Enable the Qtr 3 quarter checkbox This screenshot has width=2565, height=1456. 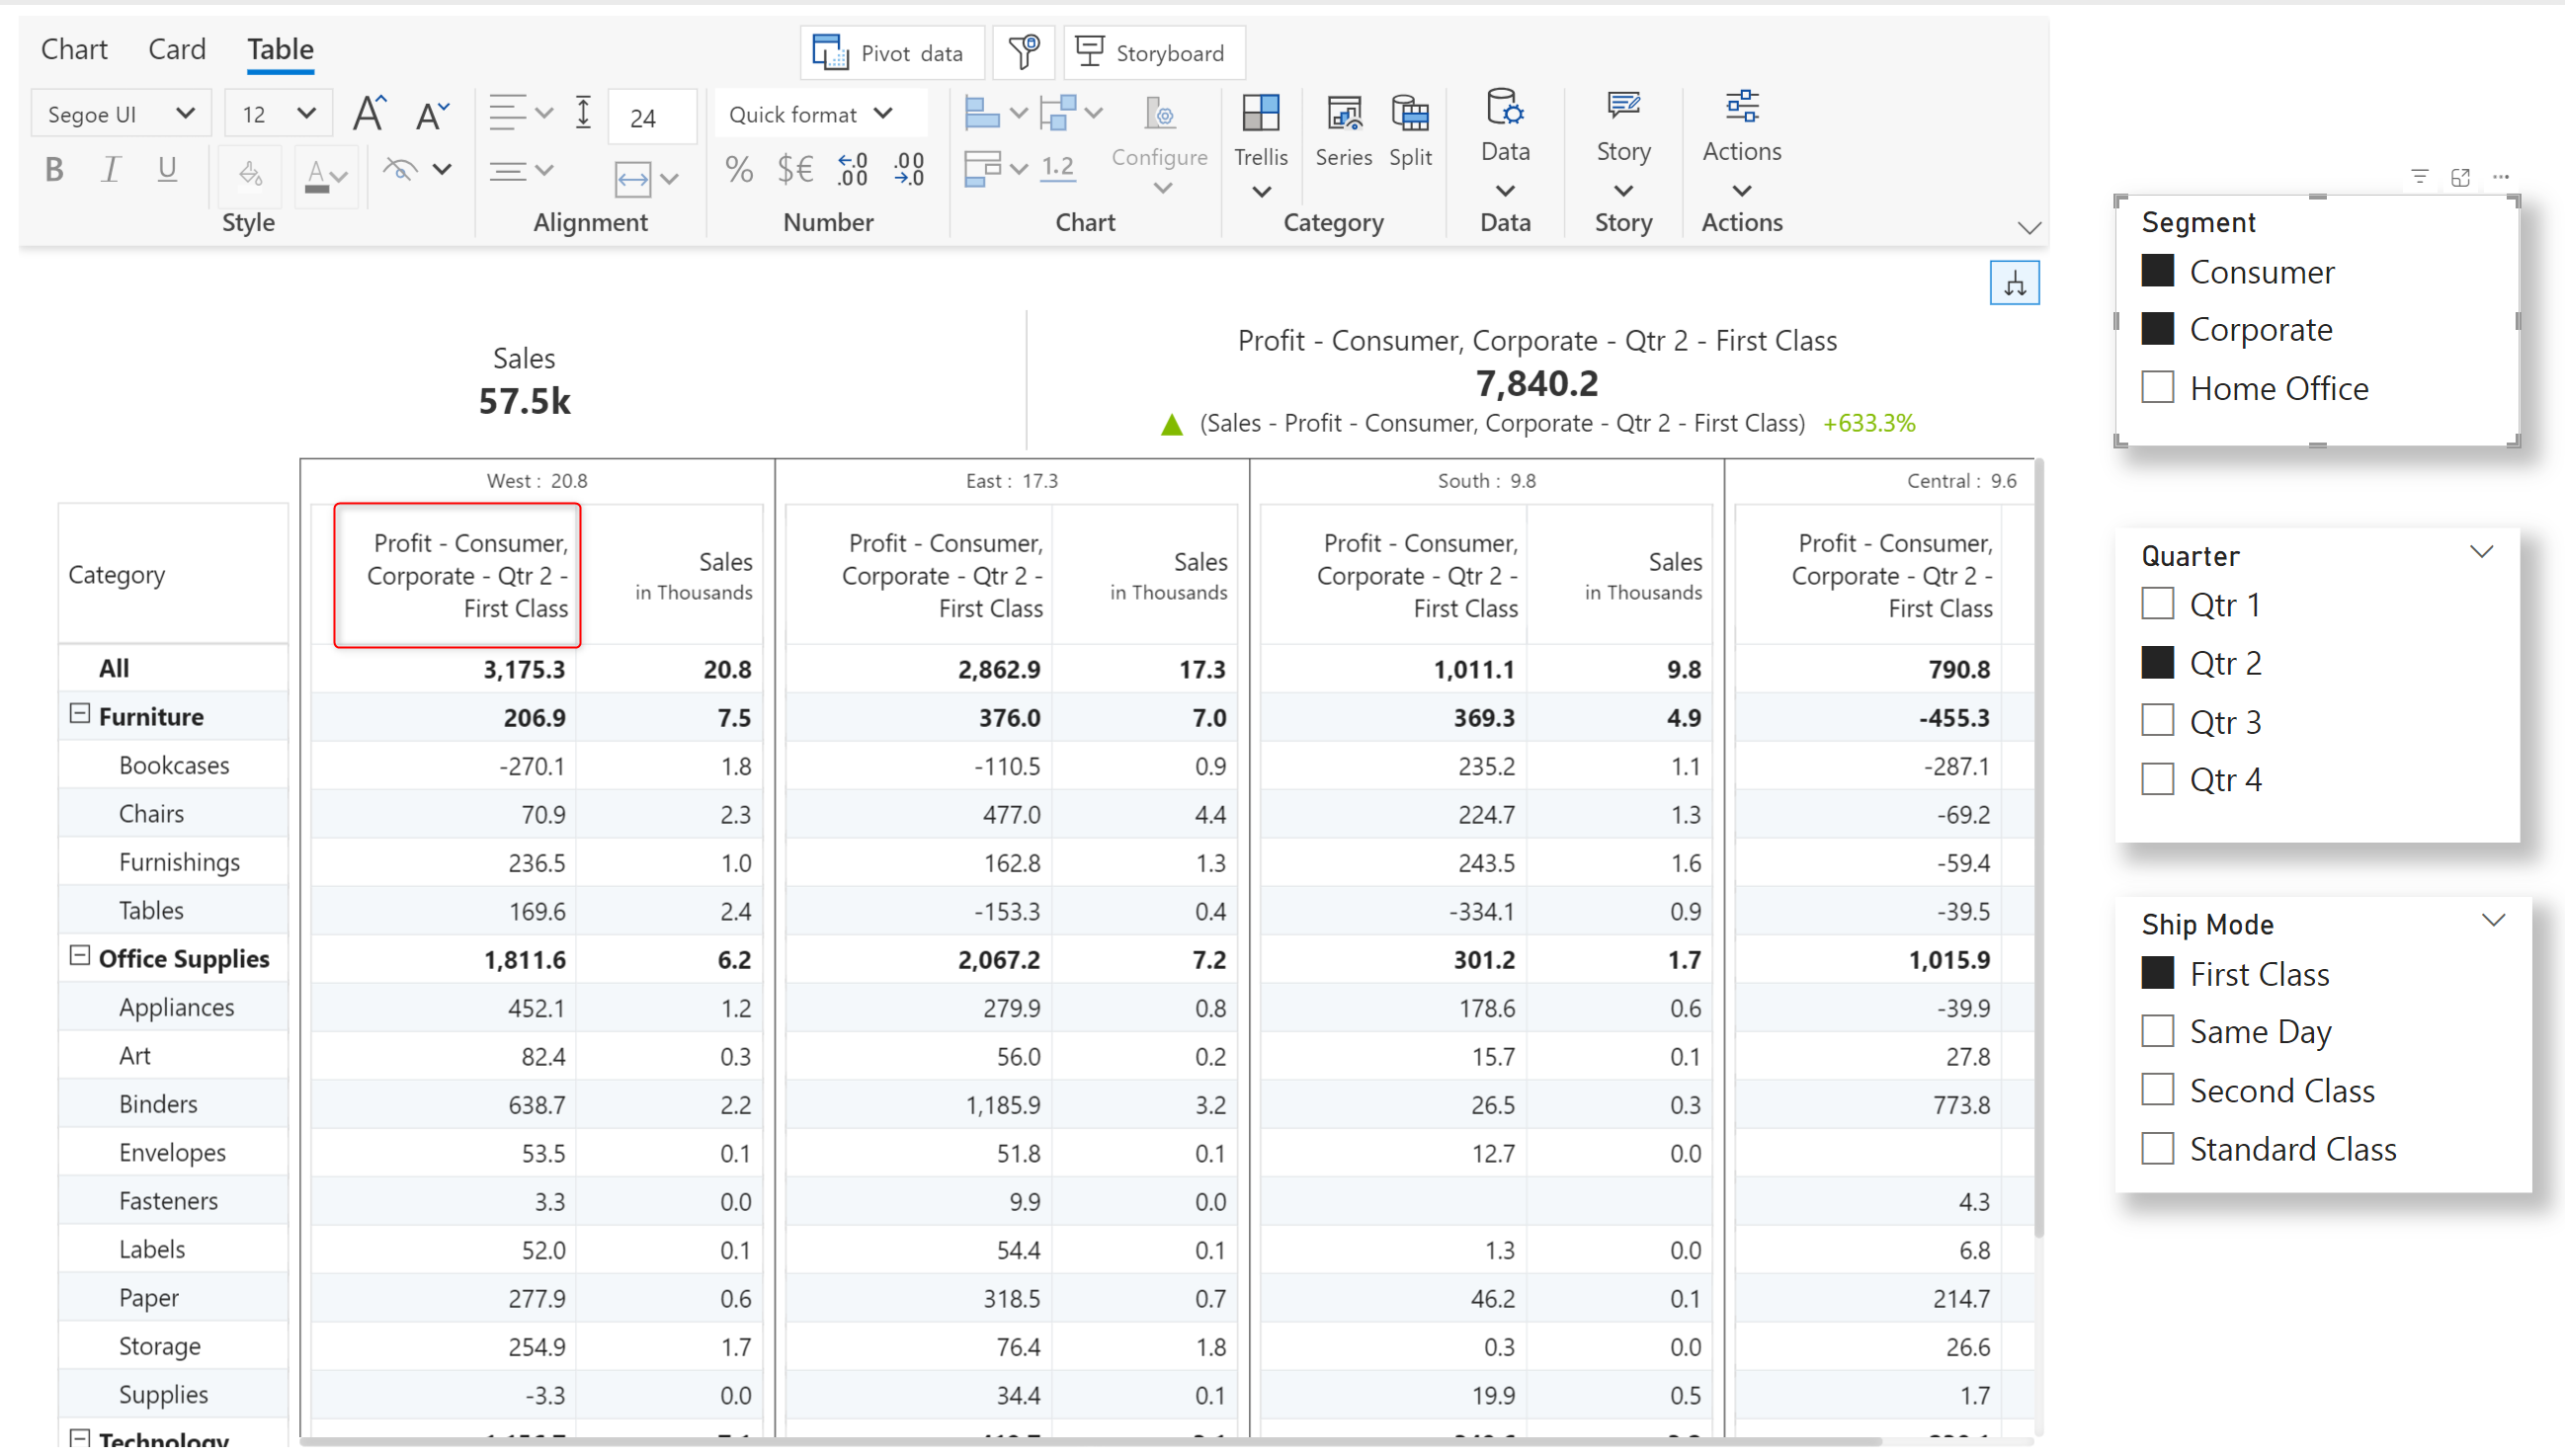click(x=2157, y=721)
